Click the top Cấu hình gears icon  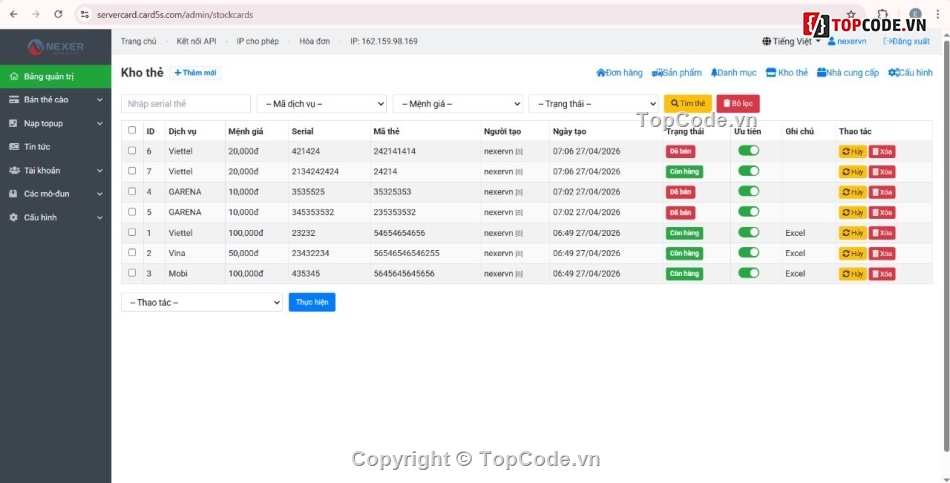[x=893, y=73]
